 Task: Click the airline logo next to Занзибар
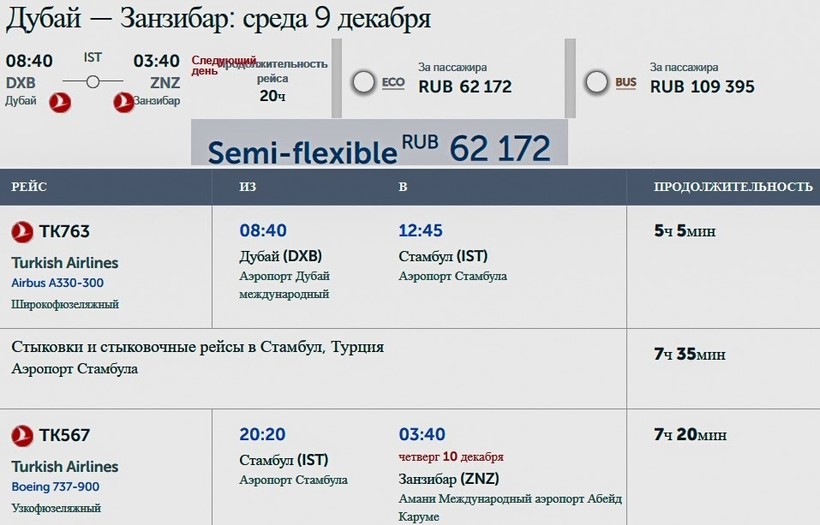click(x=124, y=101)
